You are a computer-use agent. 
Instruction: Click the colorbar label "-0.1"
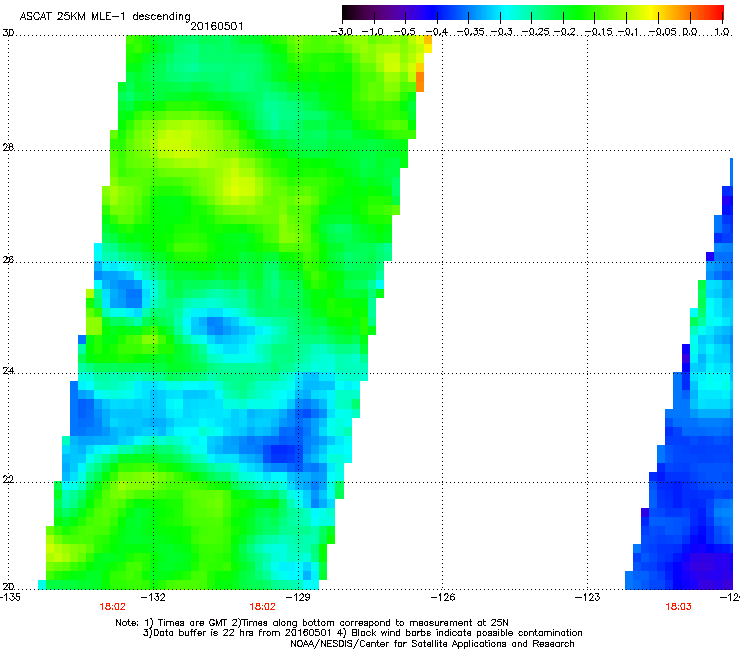coord(628,32)
